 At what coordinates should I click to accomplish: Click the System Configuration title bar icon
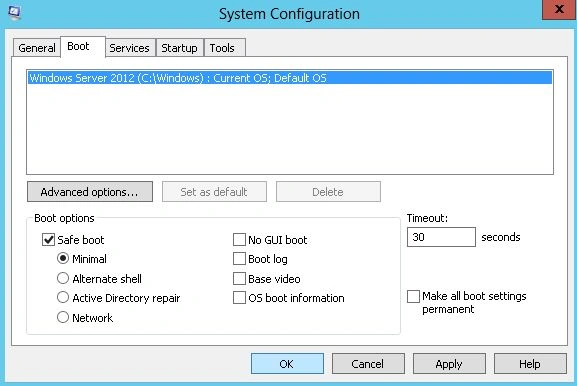[x=14, y=12]
